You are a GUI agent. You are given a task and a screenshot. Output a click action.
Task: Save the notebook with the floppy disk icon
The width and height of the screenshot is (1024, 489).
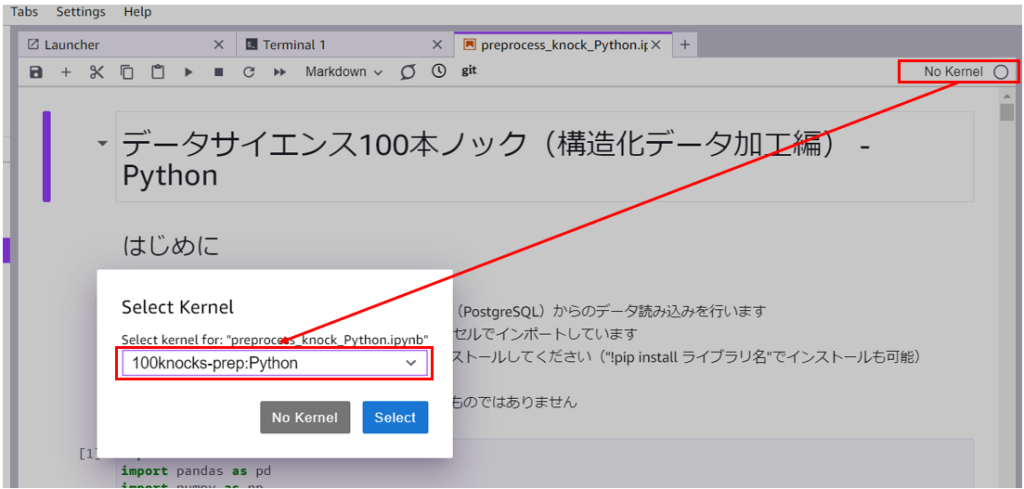click(x=36, y=72)
